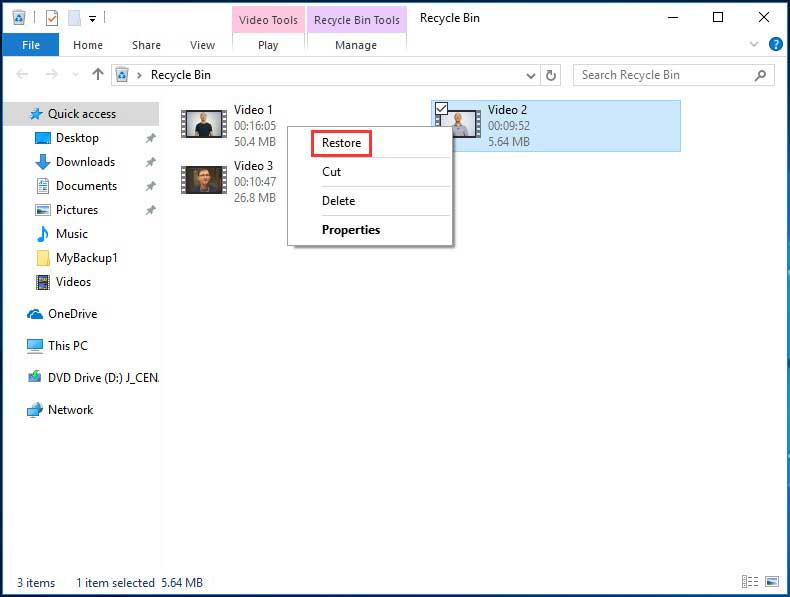
Task: Open Videos in the navigation pane
Action: pyautogui.click(x=73, y=282)
